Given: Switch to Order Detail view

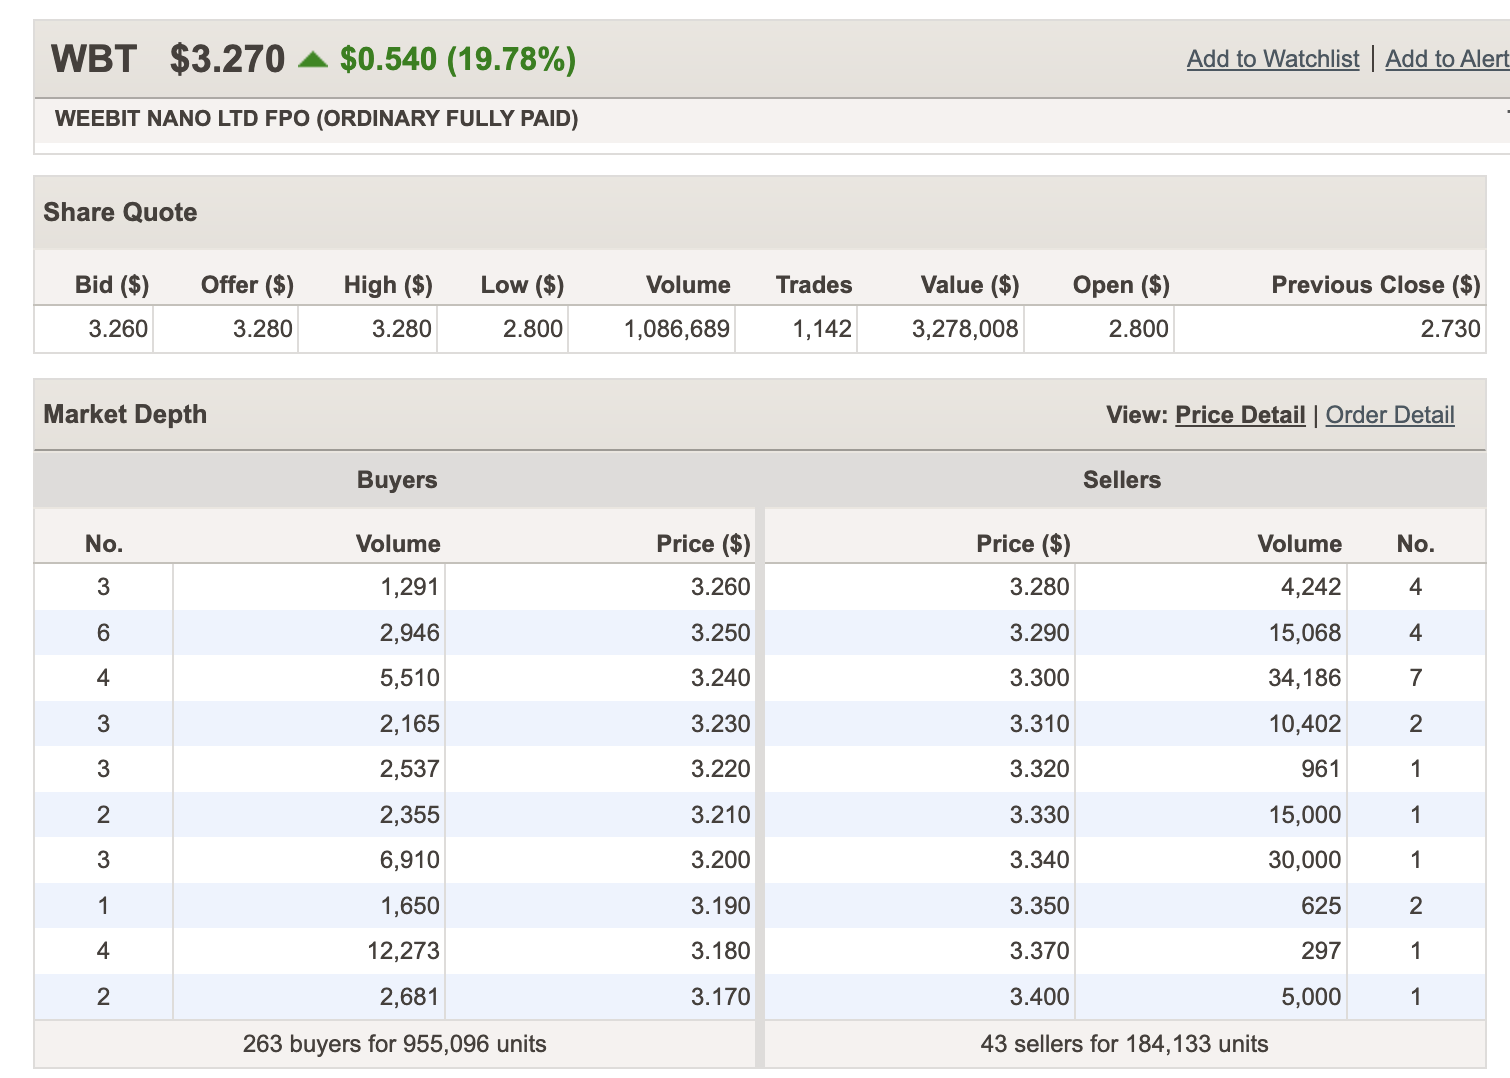Looking at the screenshot, I should click(1389, 415).
